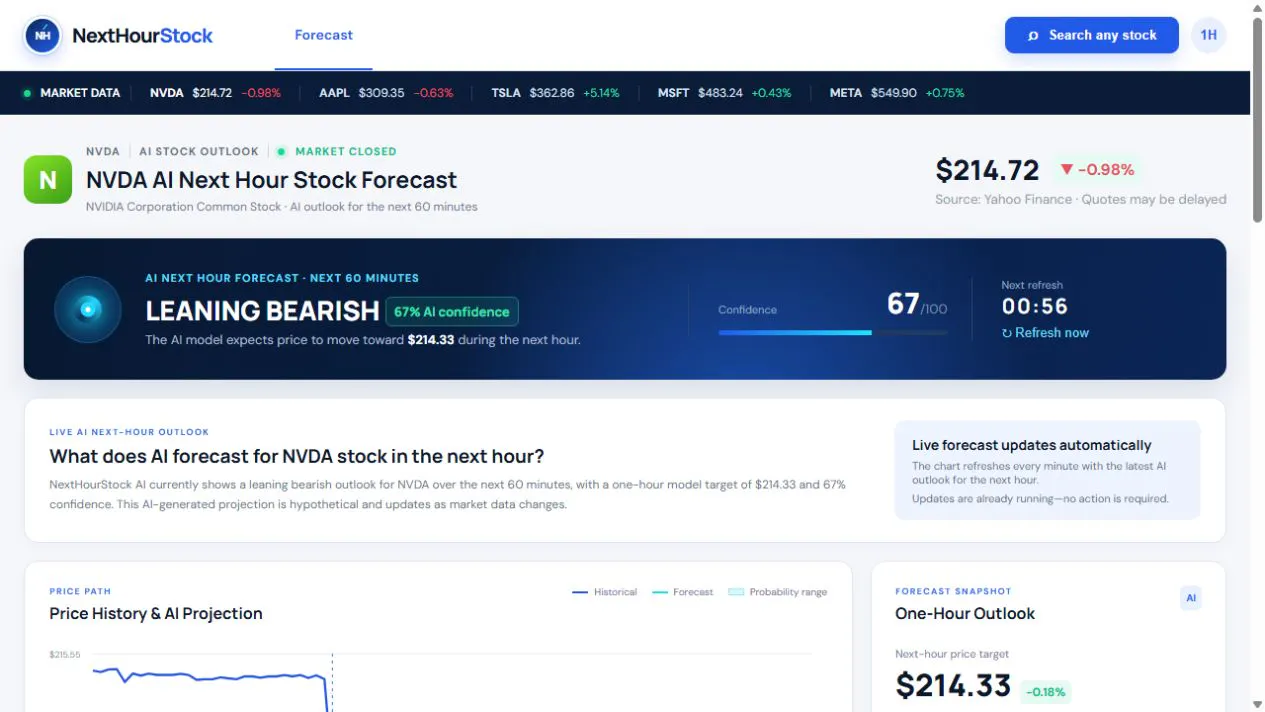Click the Historical legend entry
This screenshot has height=712, width=1265.
tap(604, 592)
